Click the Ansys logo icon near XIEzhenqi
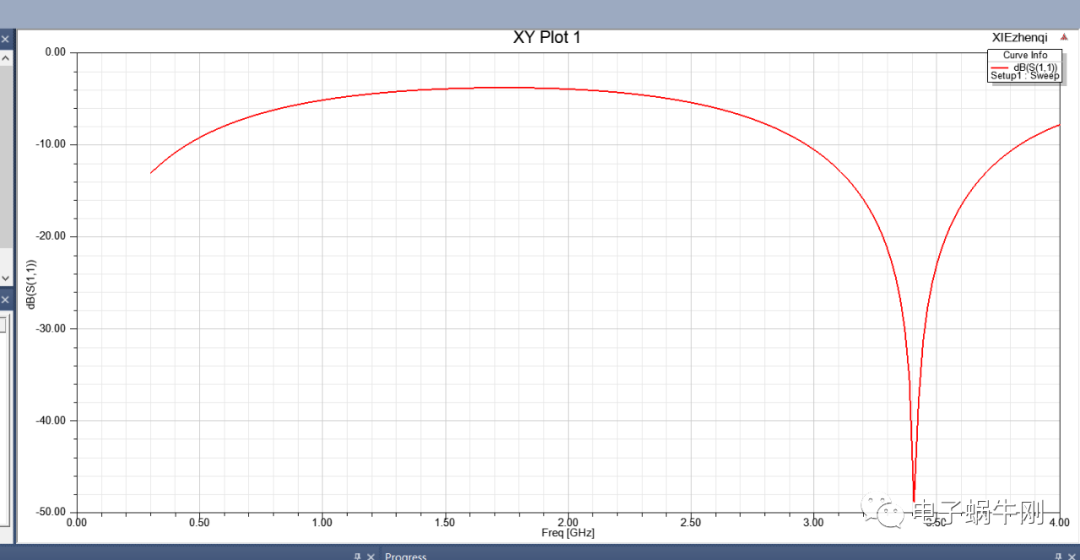 click(1063, 36)
